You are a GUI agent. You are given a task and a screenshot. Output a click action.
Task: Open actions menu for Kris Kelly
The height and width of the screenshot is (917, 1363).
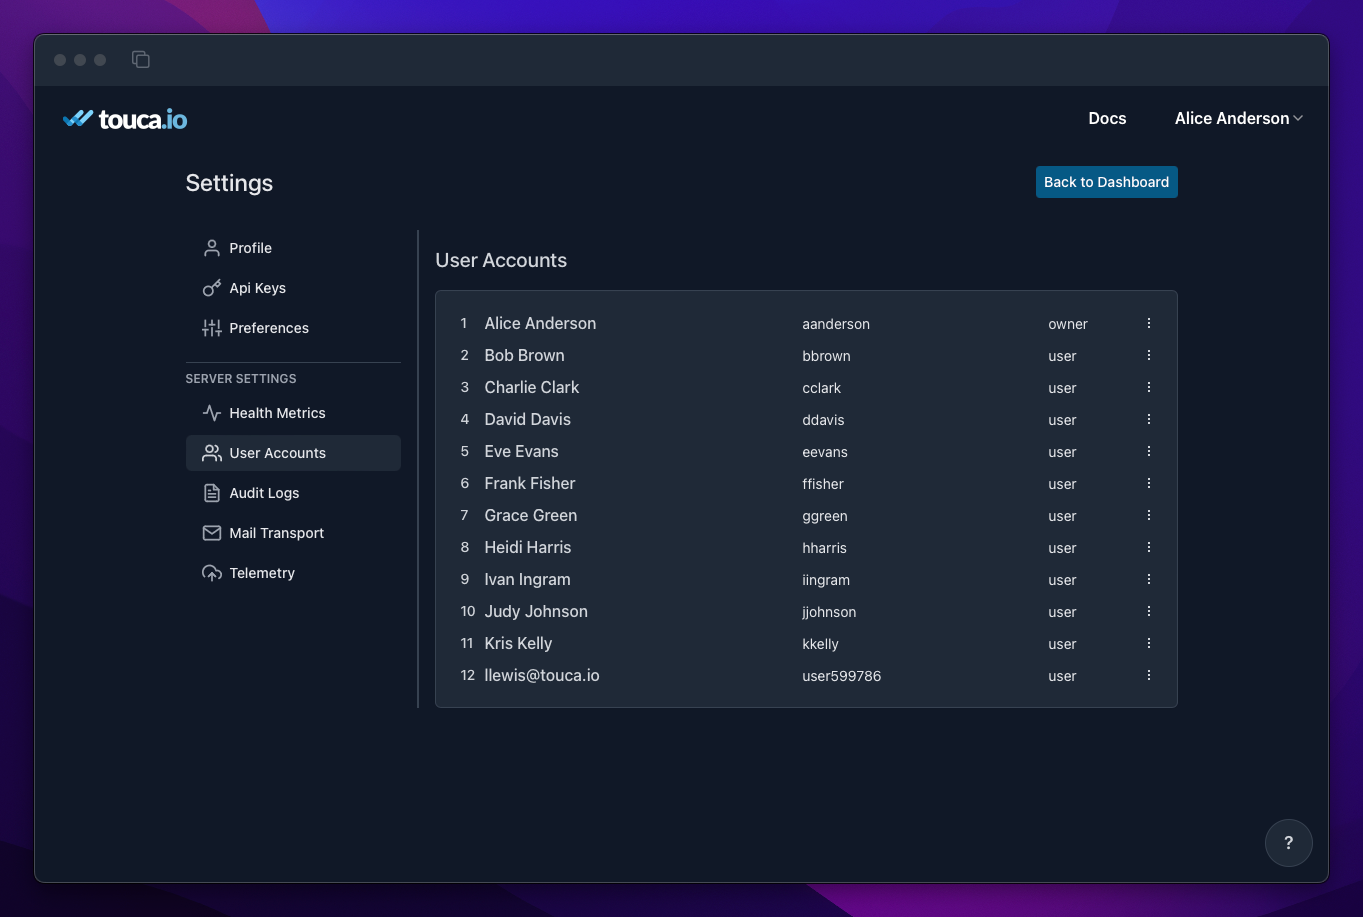pos(1149,643)
